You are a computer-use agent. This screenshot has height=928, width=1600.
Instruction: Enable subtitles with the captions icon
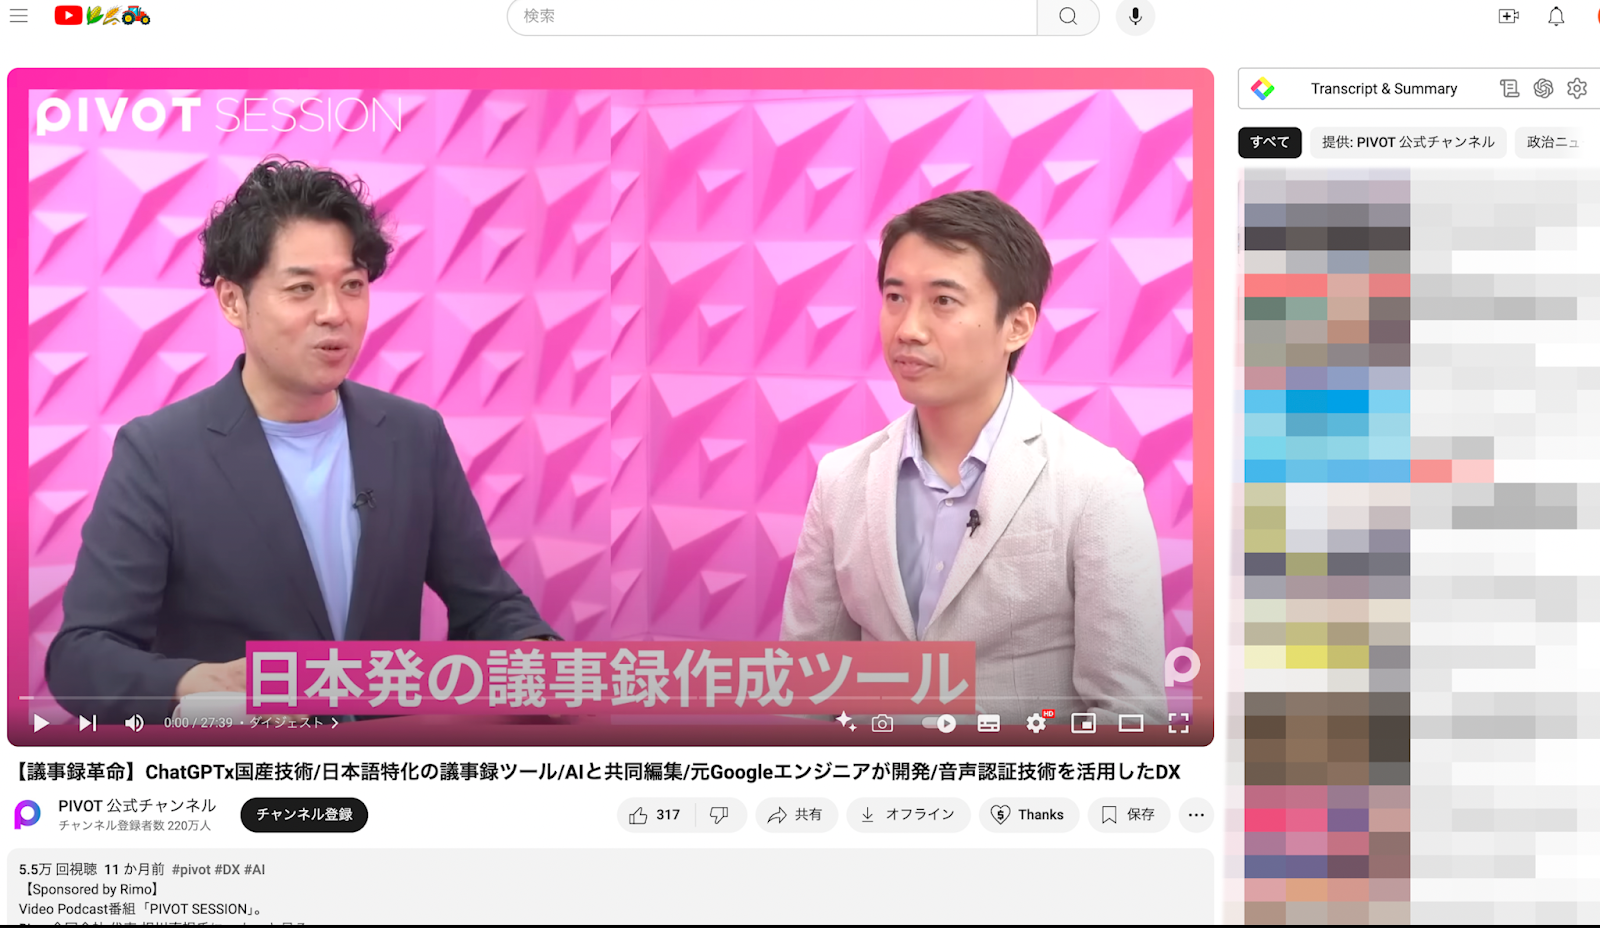(x=988, y=722)
